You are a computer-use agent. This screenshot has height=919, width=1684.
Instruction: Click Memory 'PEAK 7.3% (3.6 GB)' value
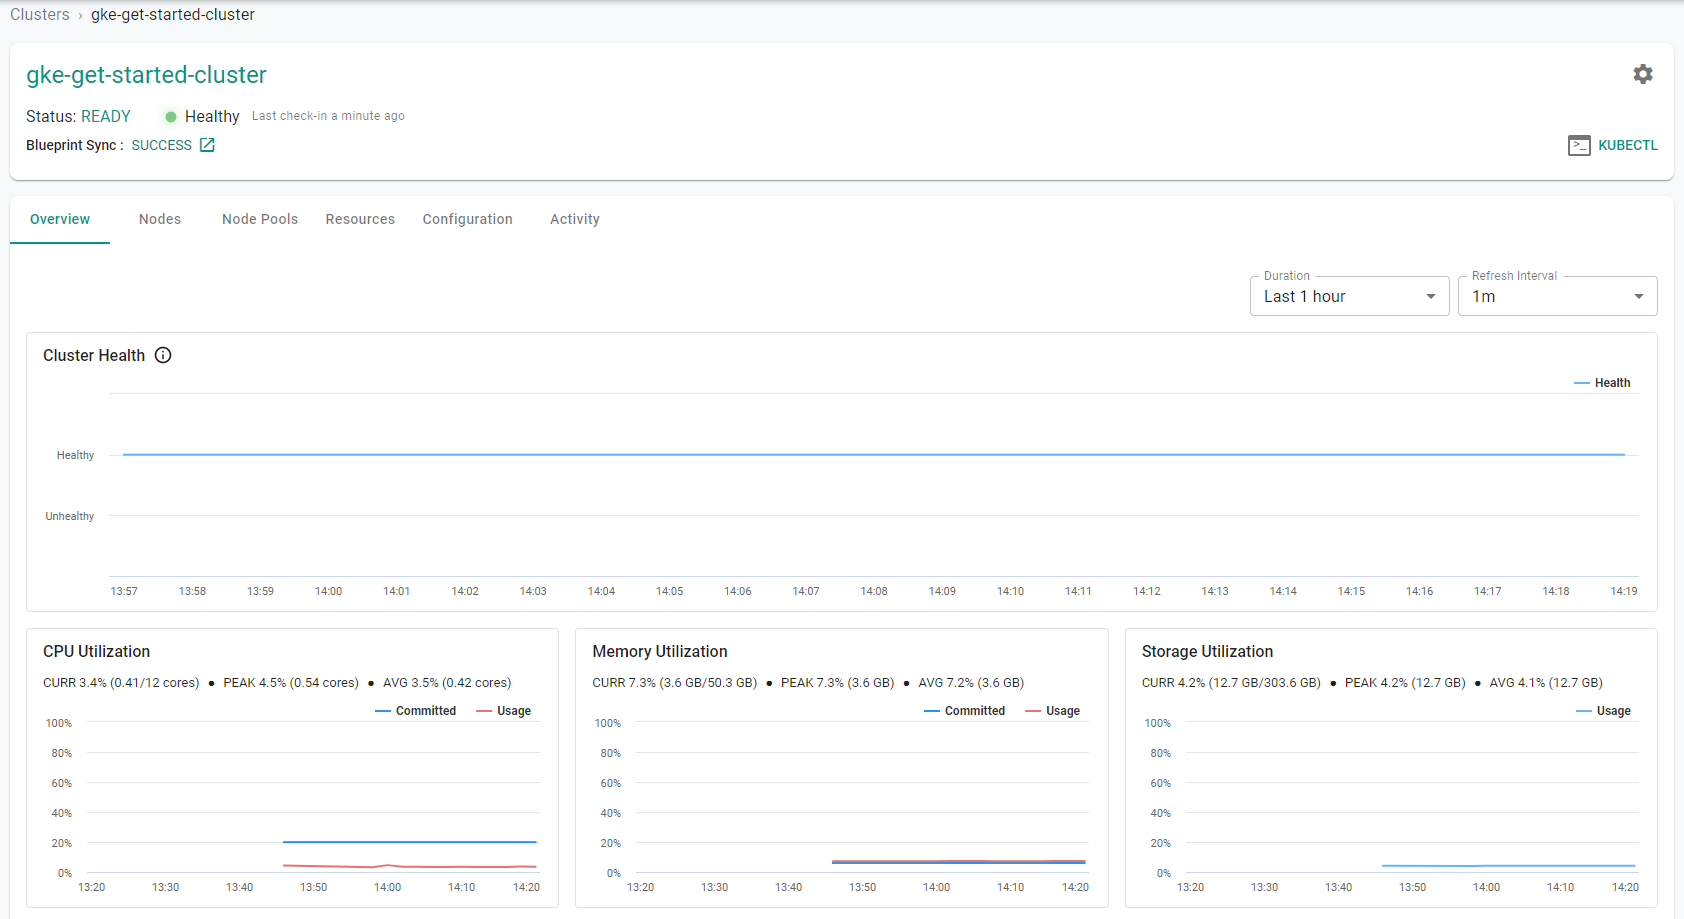coord(838,683)
